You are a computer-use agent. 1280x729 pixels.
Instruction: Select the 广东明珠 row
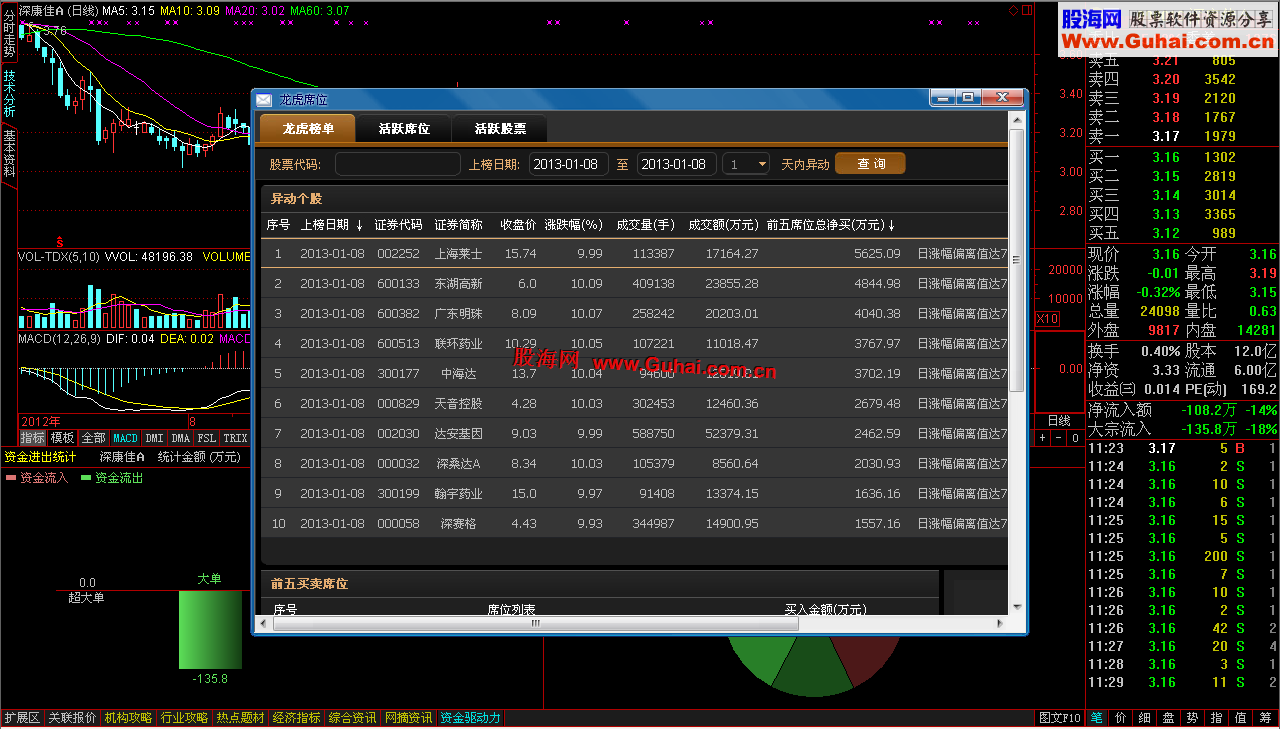[634, 314]
